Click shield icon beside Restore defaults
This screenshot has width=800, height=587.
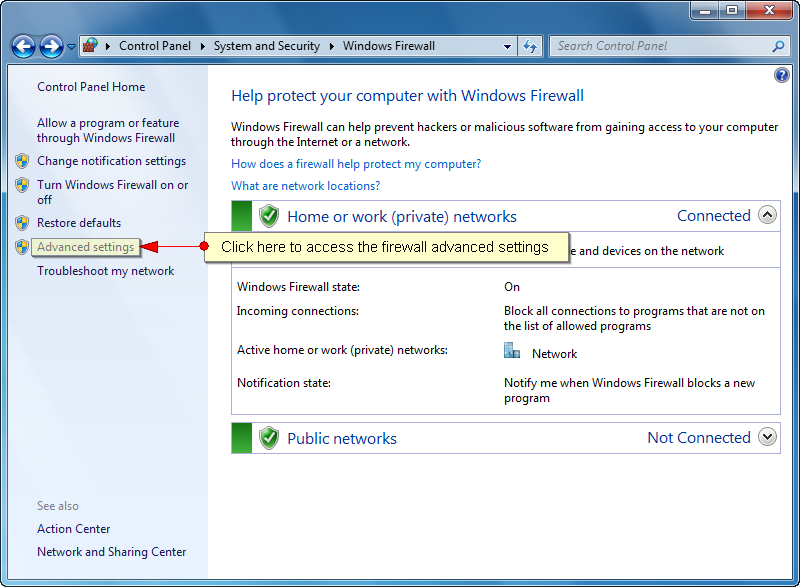[22, 223]
